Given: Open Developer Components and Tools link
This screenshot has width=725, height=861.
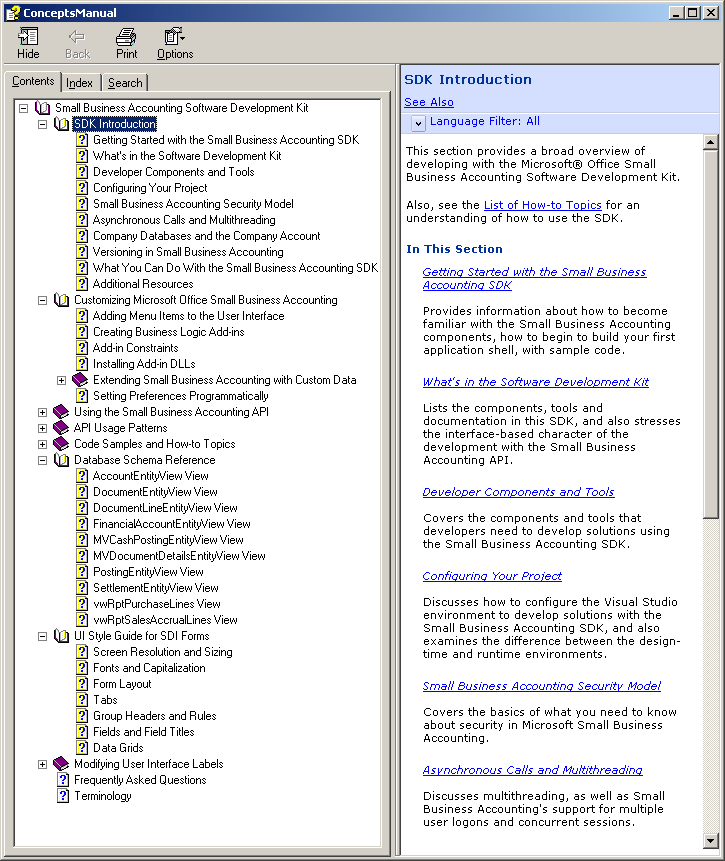Looking at the screenshot, I should tap(518, 492).
